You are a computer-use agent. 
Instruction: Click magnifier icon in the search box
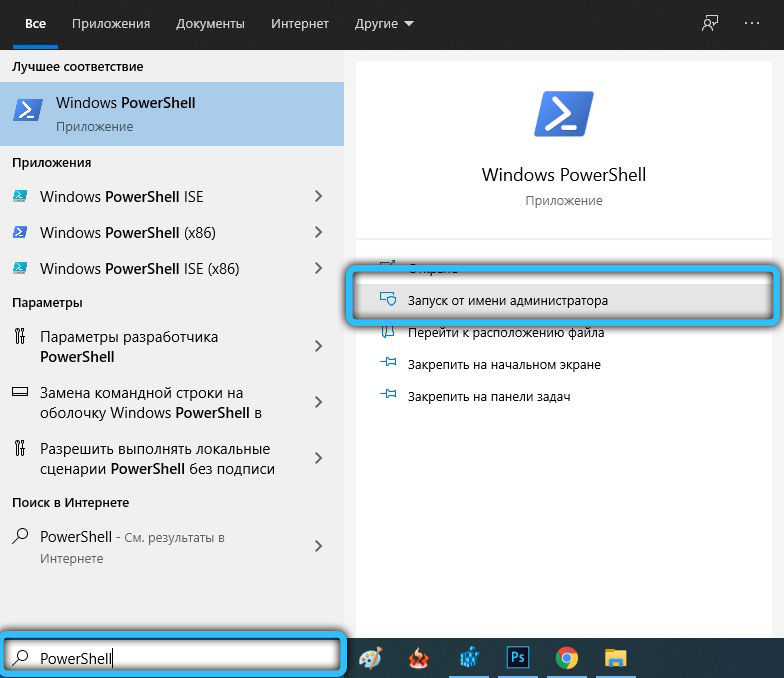[x=20, y=657]
